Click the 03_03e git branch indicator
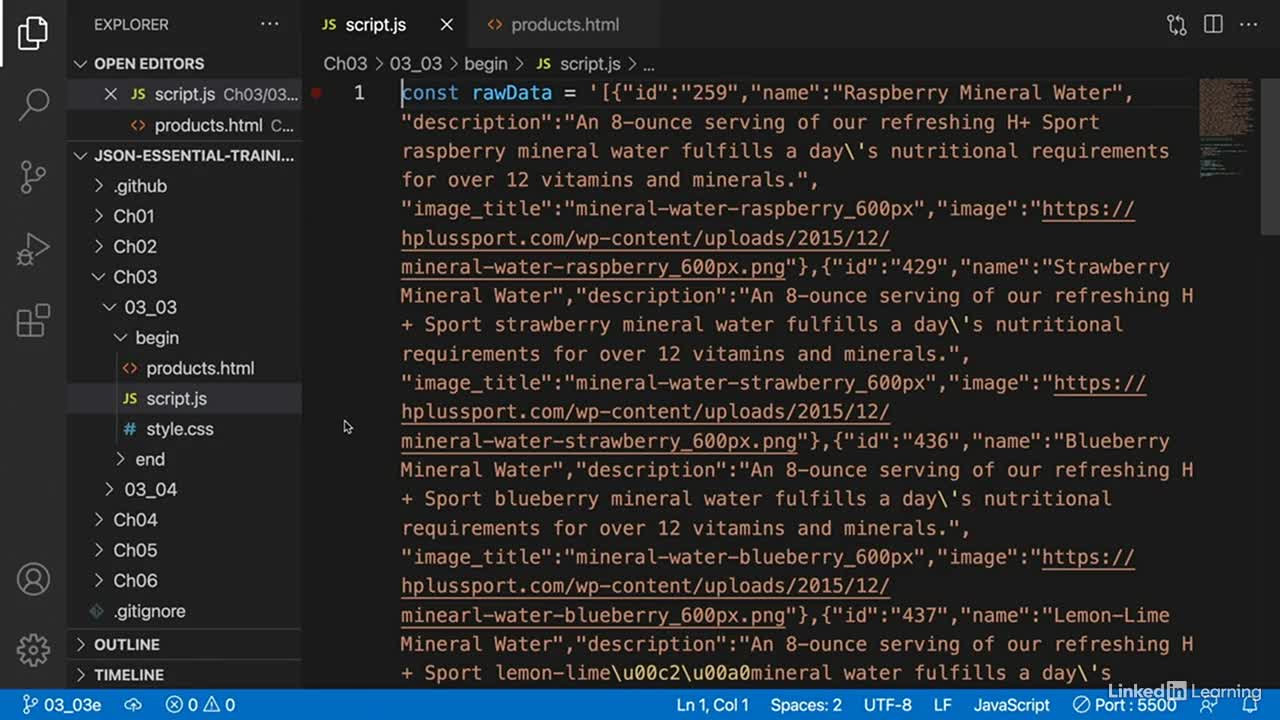Screen dimensions: 1280x720 (x=62, y=705)
